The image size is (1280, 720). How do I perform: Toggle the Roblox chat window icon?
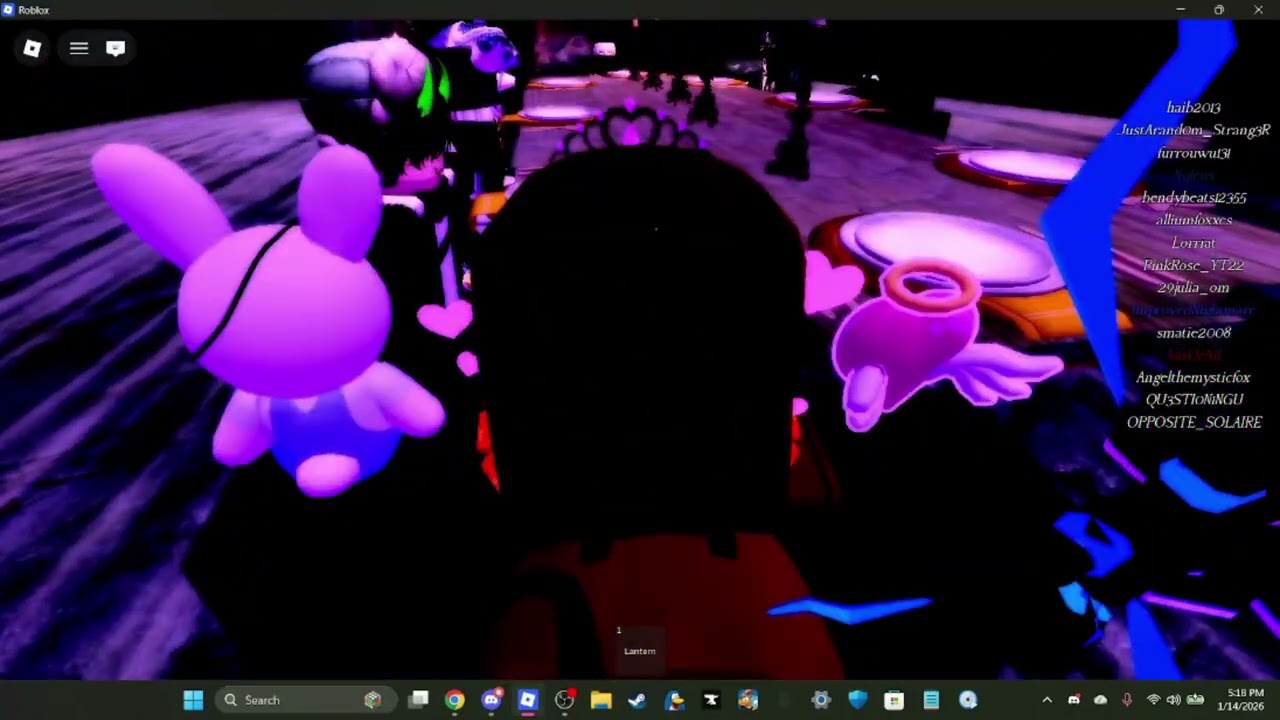(x=115, y=48)
